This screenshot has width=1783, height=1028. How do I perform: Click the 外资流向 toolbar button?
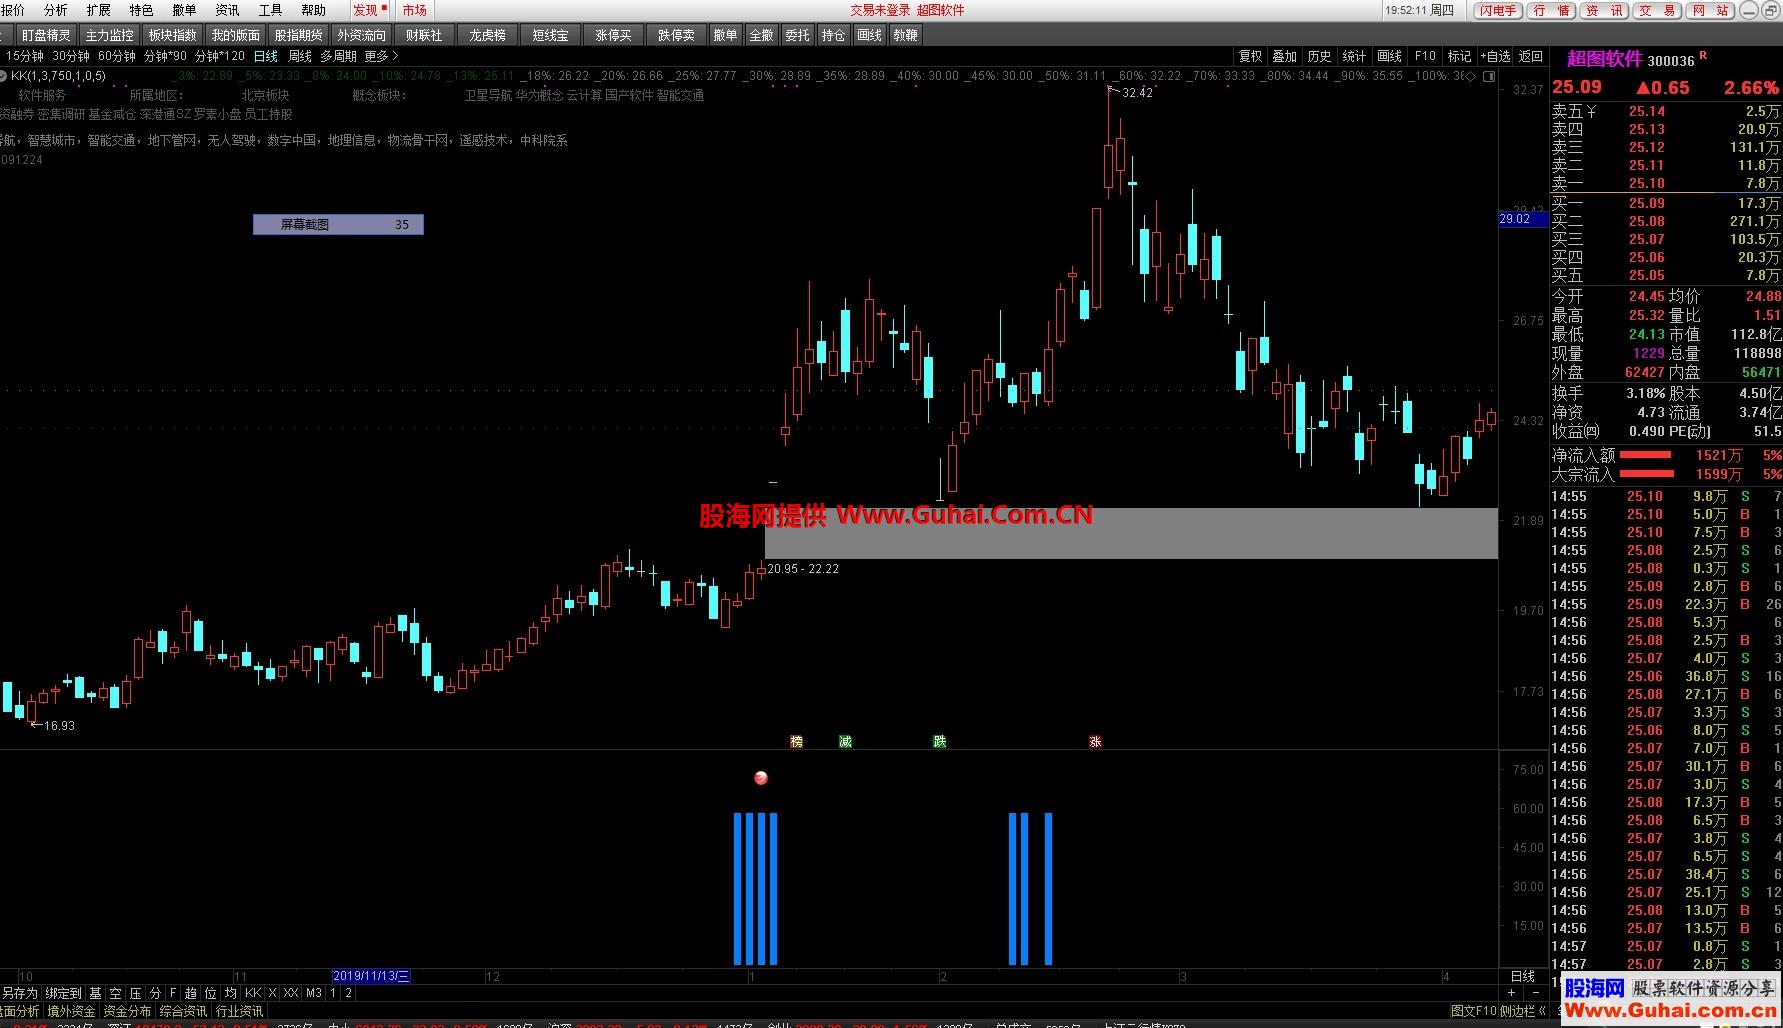(x=361, y=35)
